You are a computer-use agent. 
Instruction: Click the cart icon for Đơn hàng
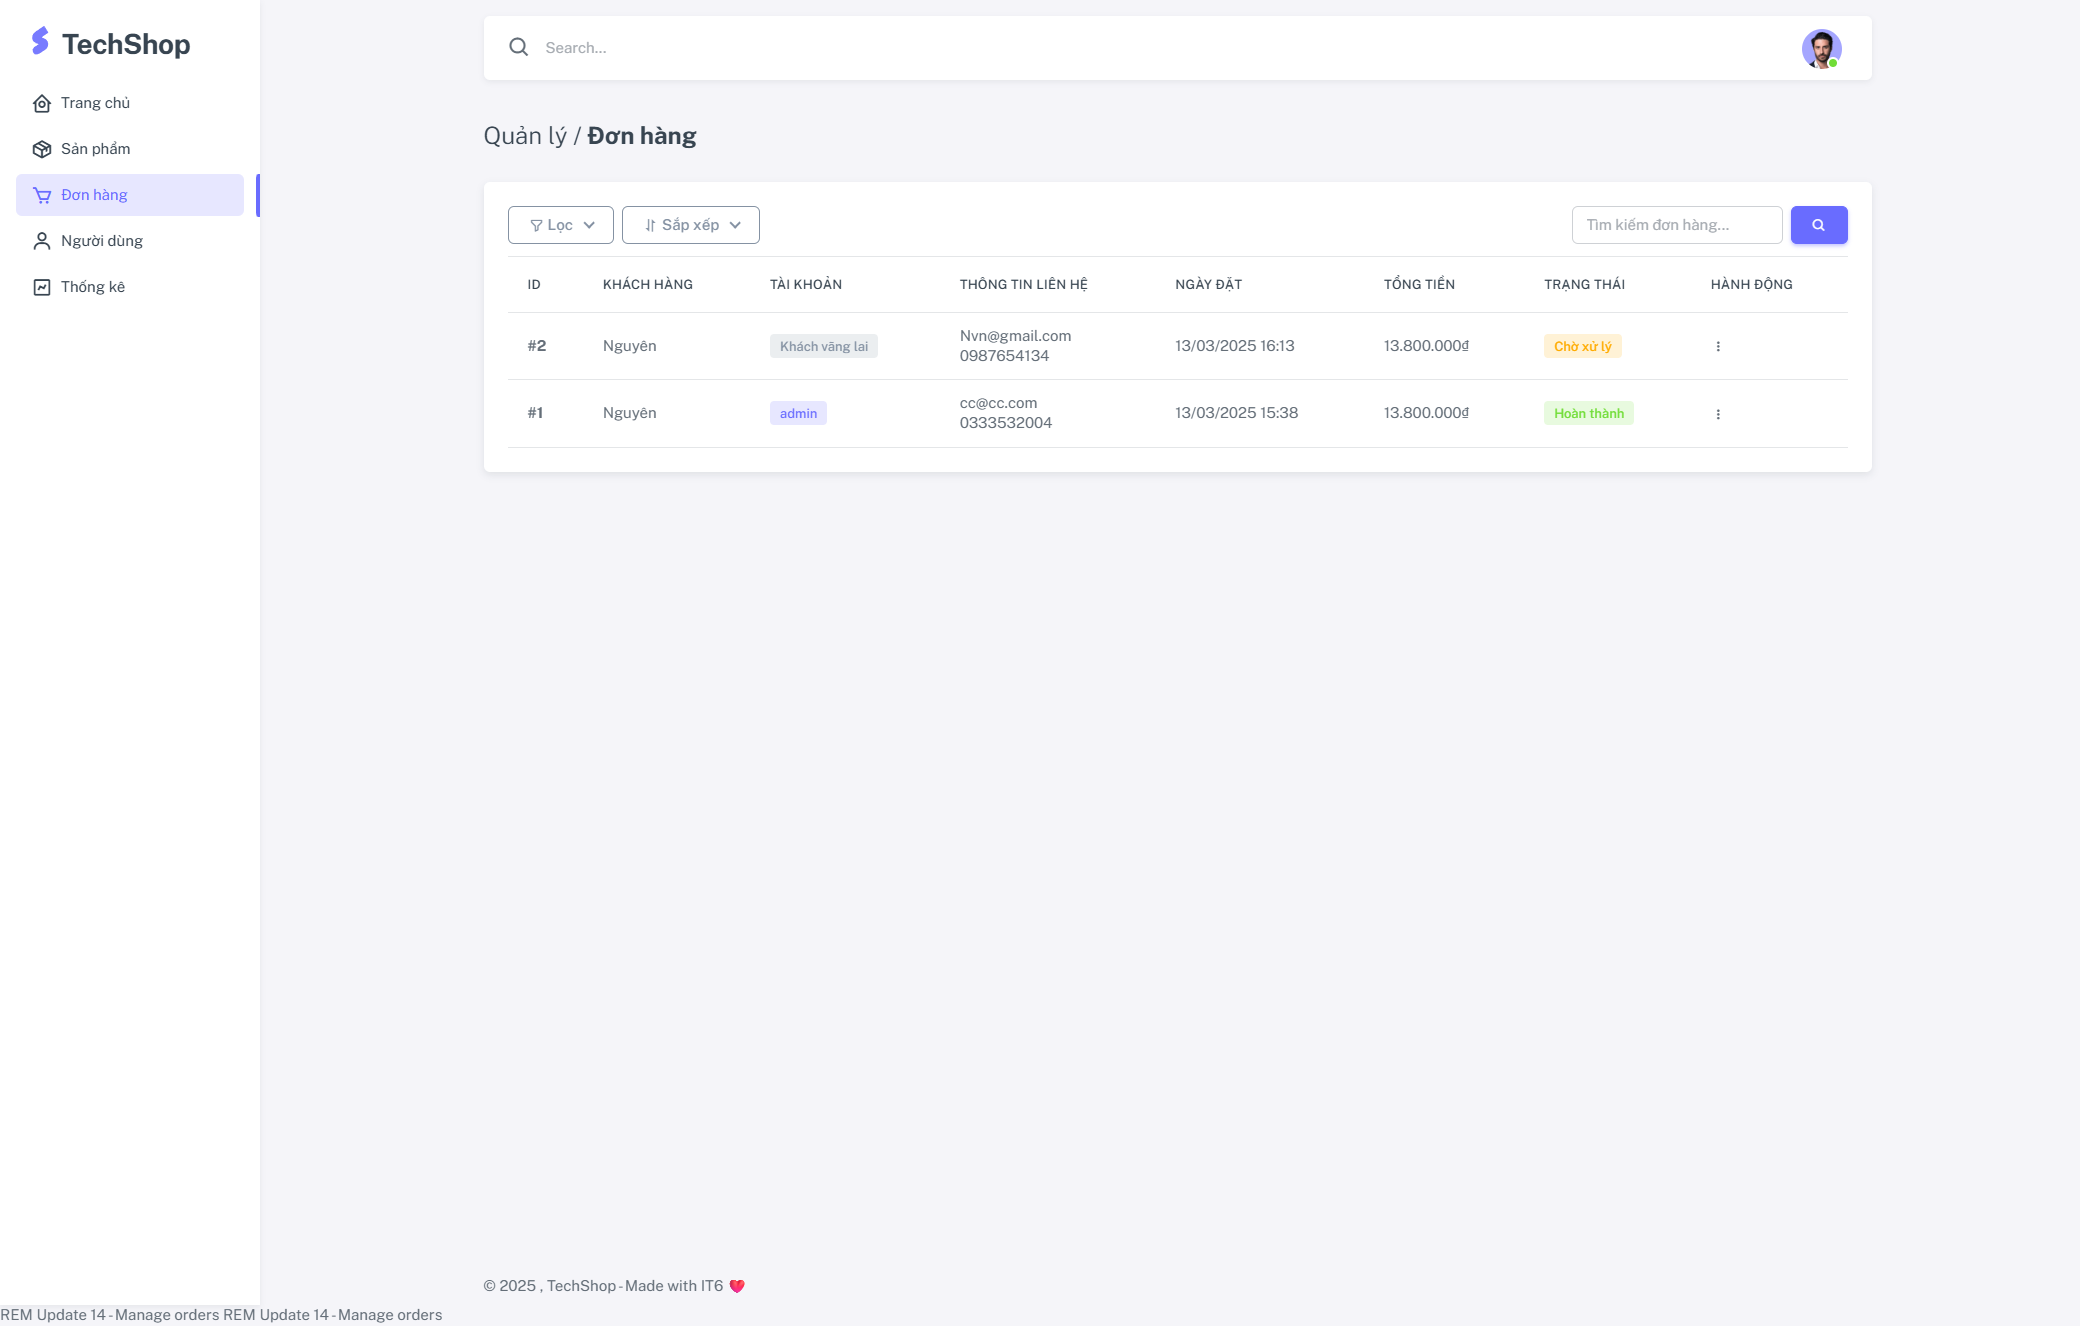coord(42,196)
